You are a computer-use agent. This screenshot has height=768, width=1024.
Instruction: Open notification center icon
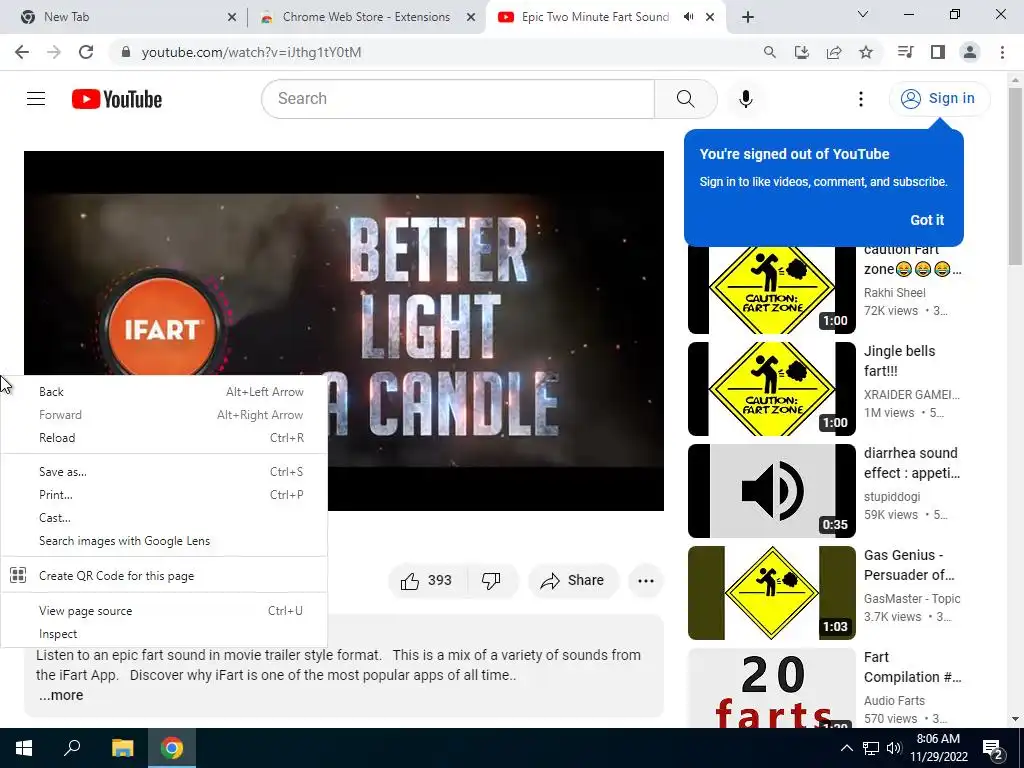993,748
